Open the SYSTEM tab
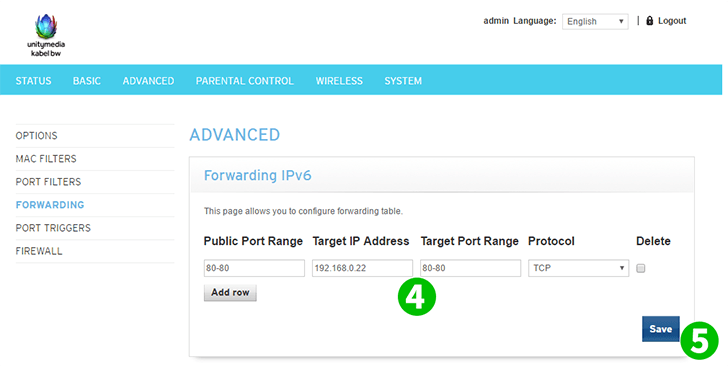The image size is (728, 367). coord(403,81)
